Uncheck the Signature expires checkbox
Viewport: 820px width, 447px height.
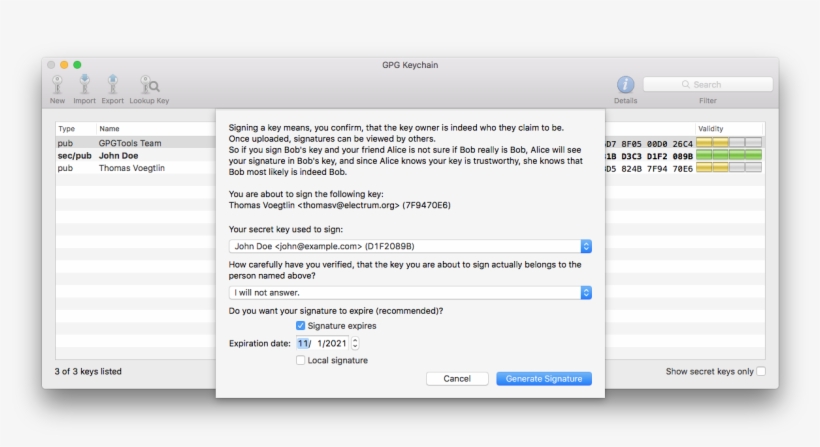pyautogui.click(x=301, y=326)
